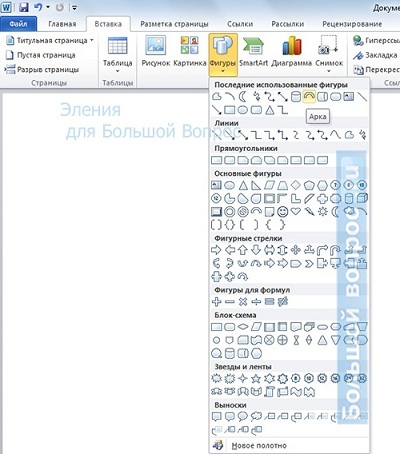Viewport: 400px width, 454px height.
Task: Open Титульная страница dropdown arrow
Action: (92, 40)
